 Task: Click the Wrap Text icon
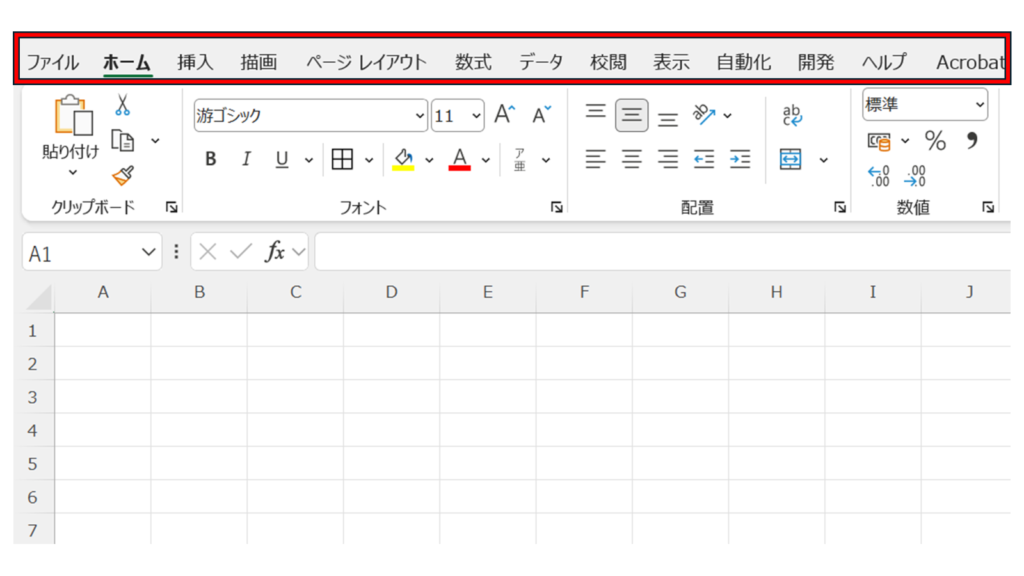pyautogui.click(x=792, y=115)
